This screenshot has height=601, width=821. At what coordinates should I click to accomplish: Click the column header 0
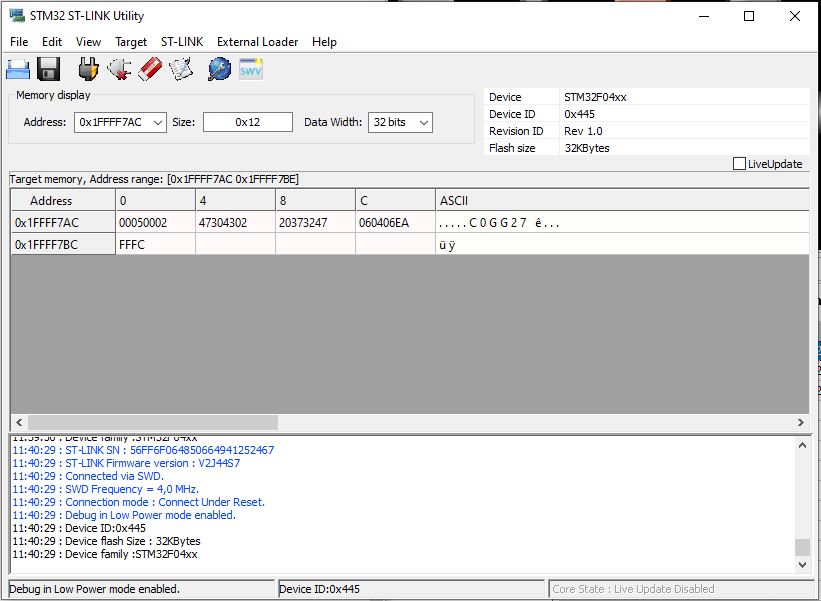(x=155, y=201)
